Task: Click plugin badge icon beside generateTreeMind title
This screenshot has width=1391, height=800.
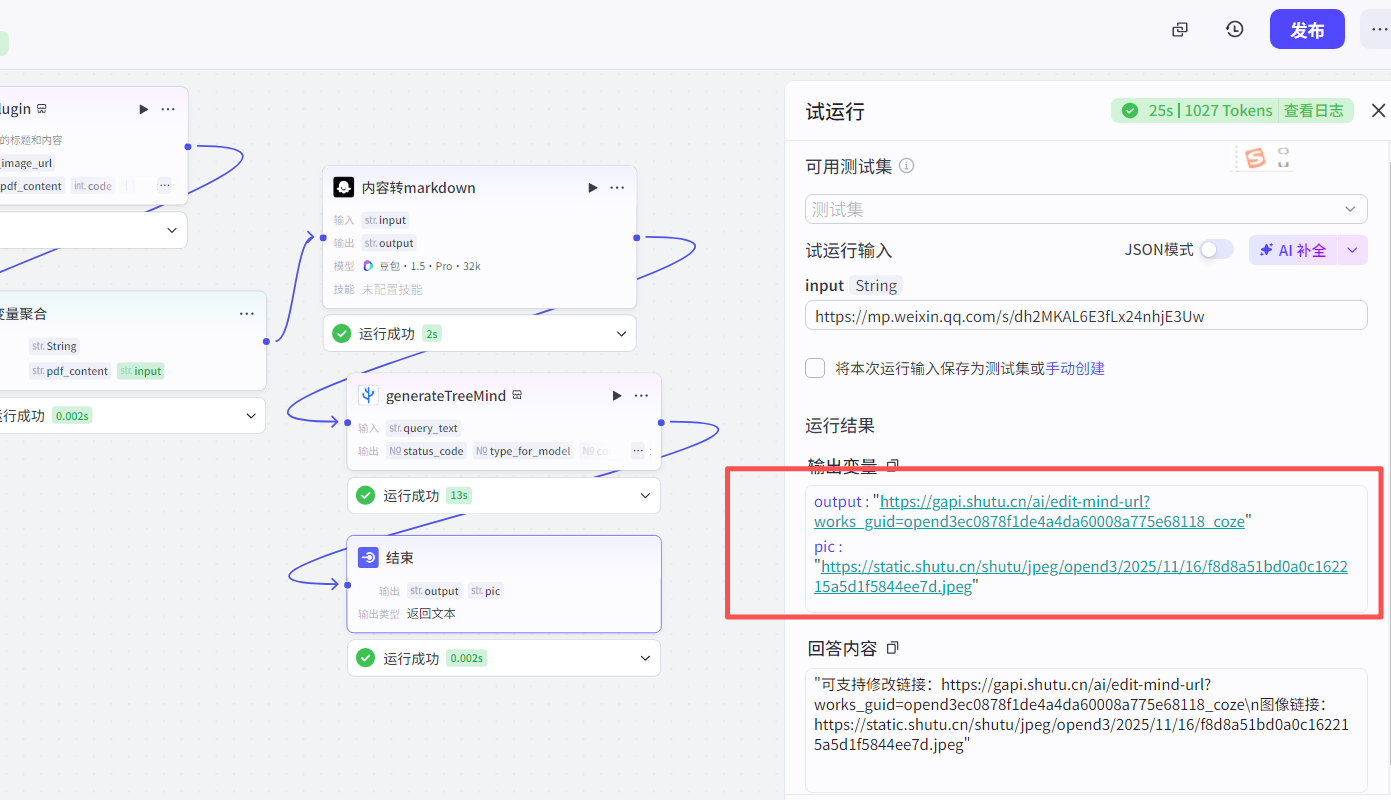Action: (x=517, y=395)
